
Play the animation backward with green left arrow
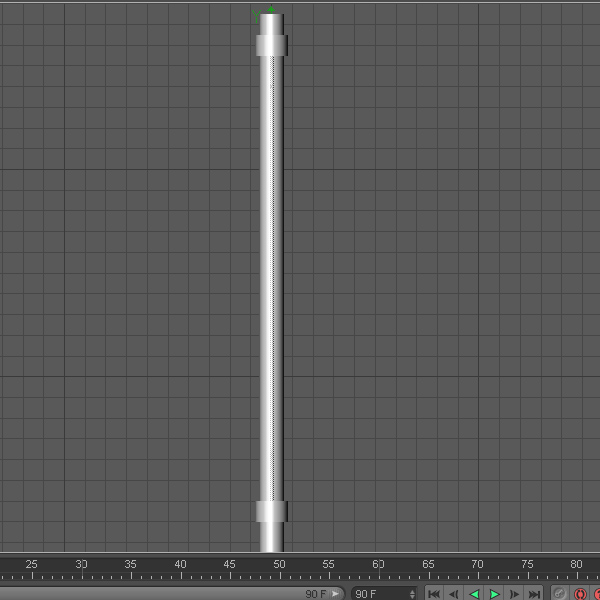[474, 594]
